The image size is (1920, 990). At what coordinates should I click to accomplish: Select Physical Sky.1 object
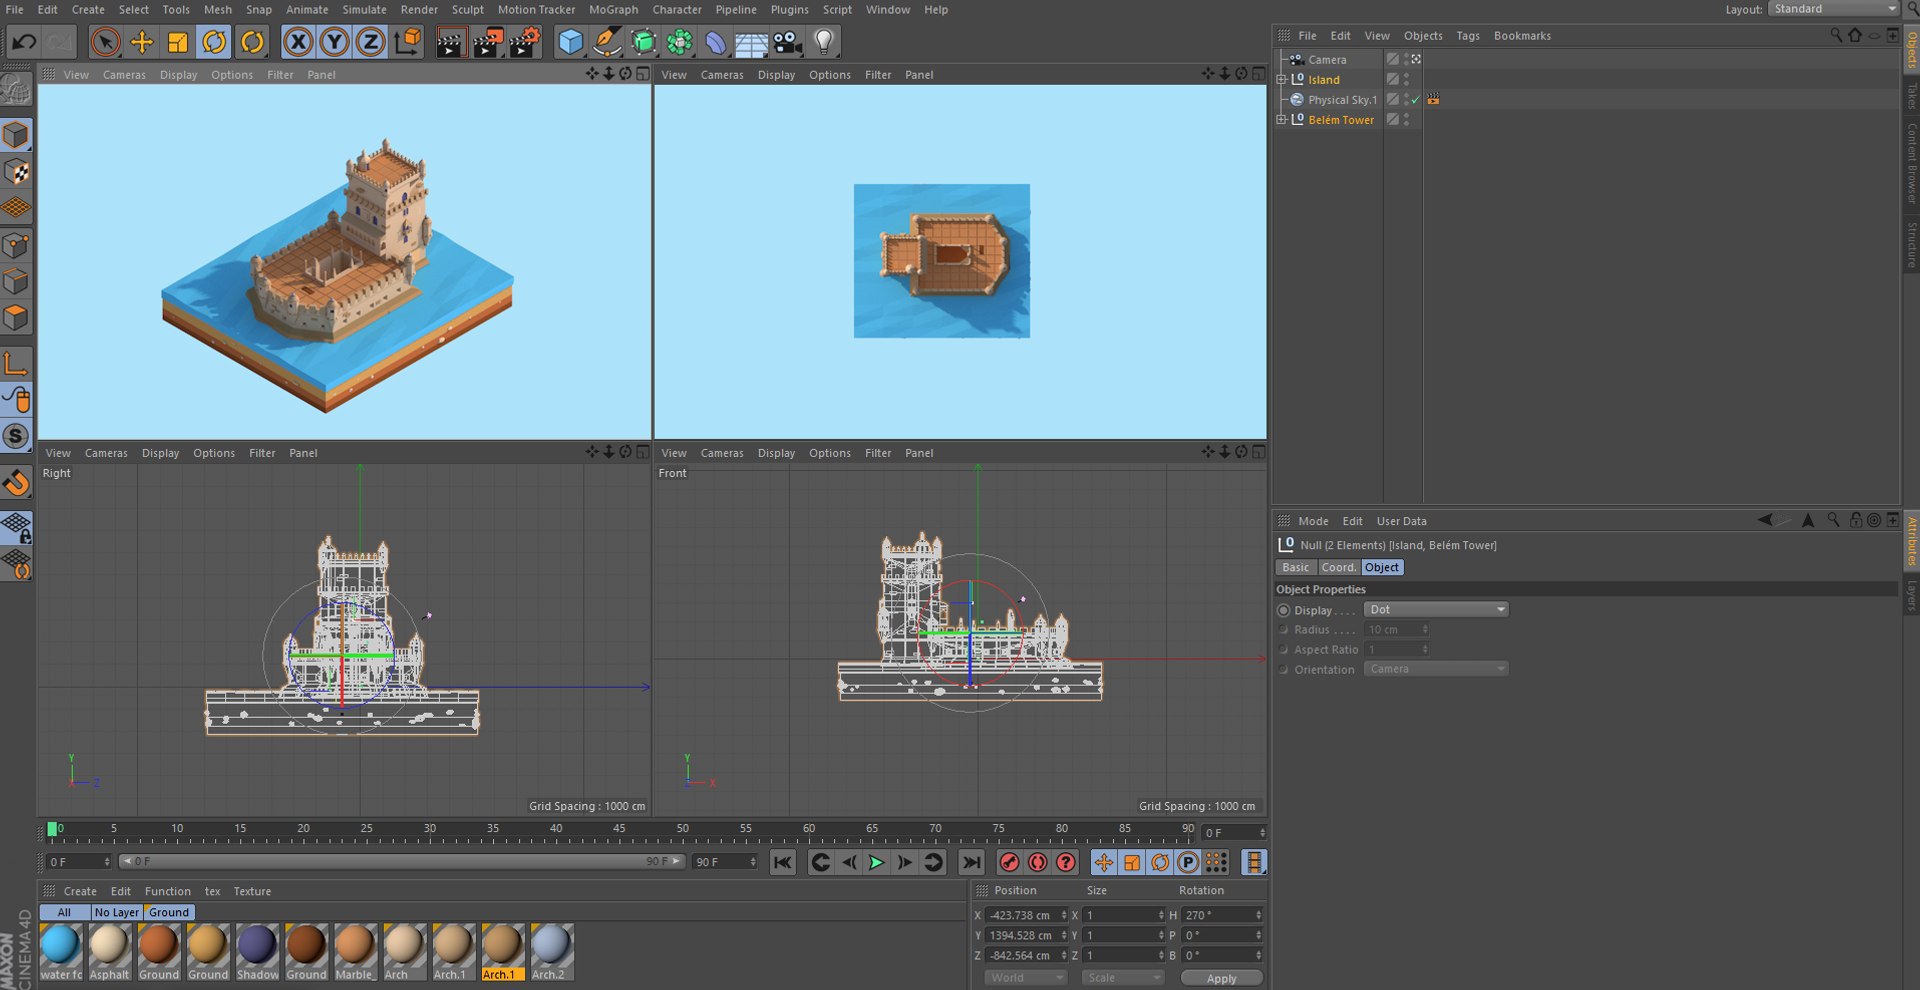pos(1342,100)
